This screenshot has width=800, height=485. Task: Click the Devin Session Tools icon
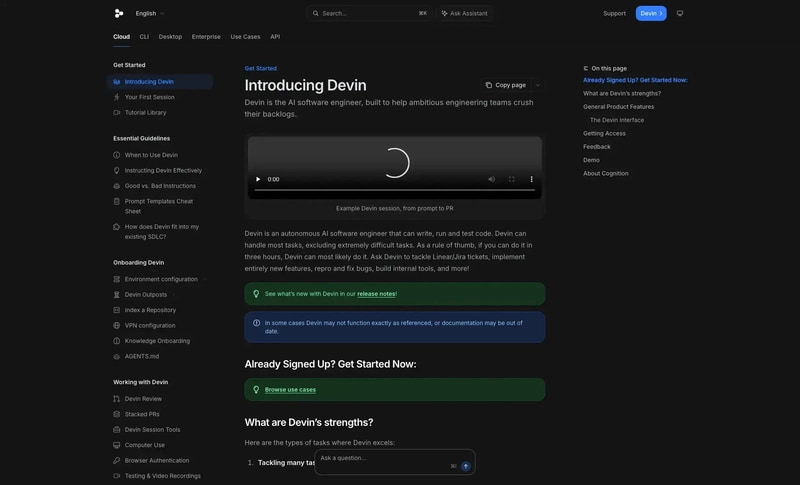(117, 429)
